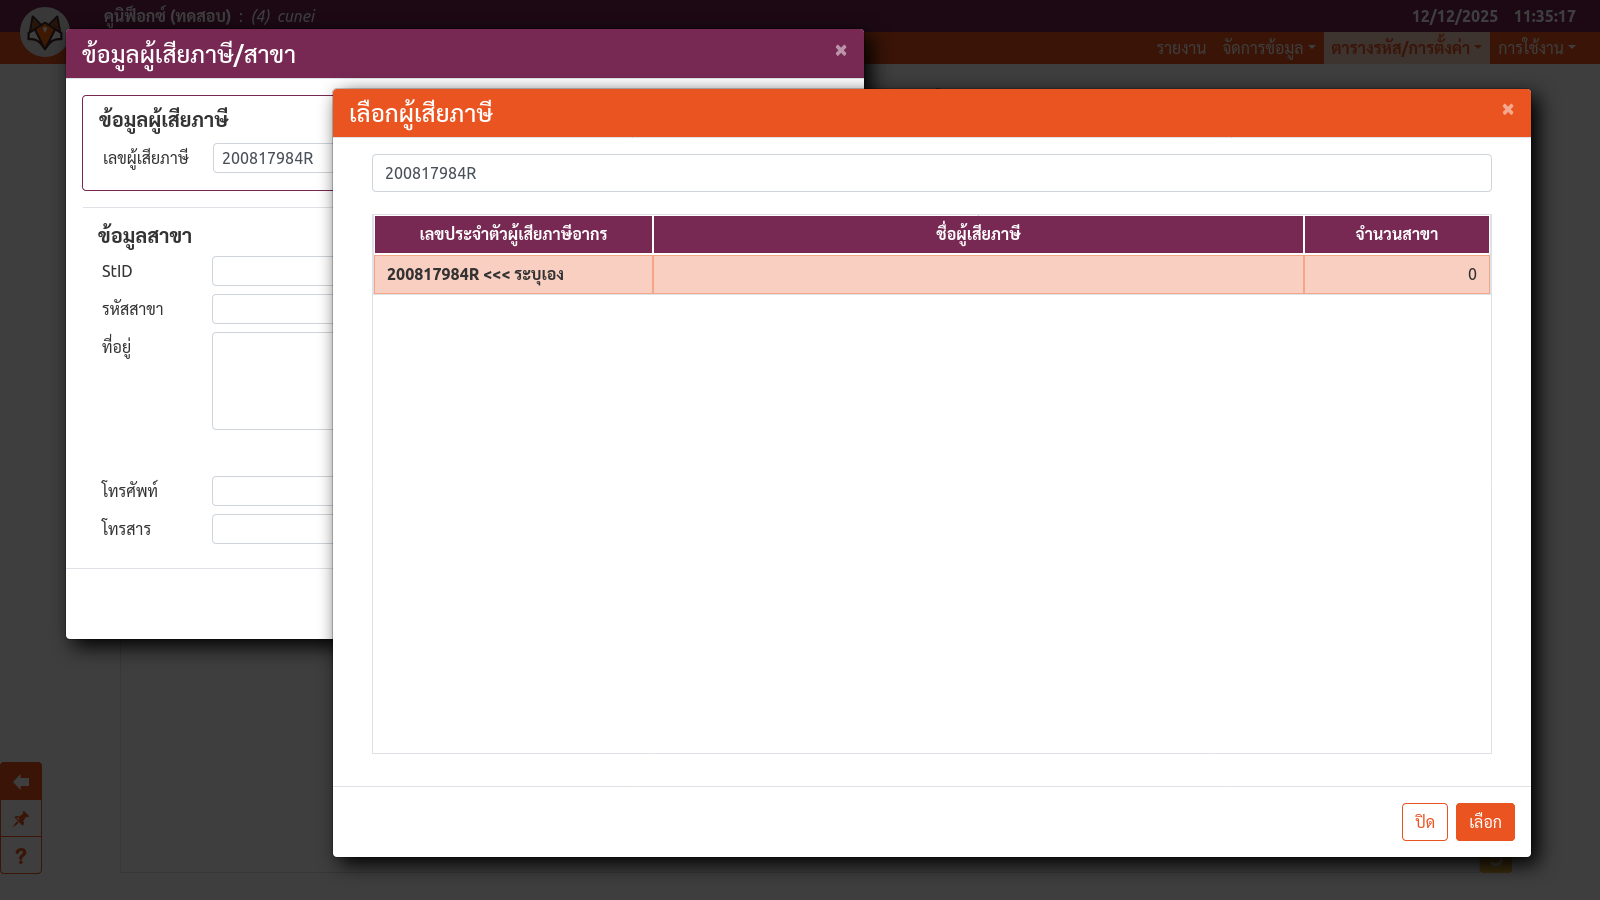
Task: Click into the StID input field
Action: pos(272,271)
